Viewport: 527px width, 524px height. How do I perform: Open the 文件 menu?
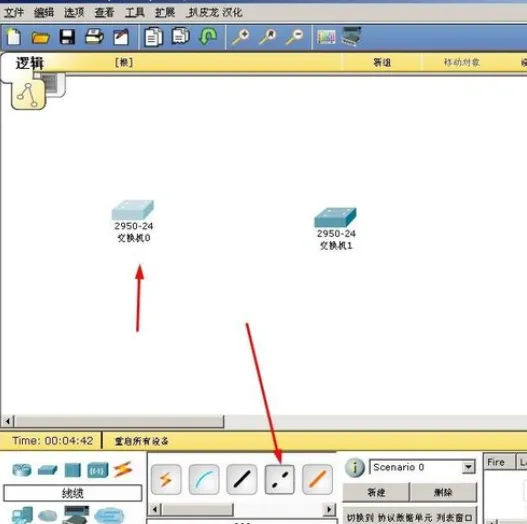point(14,12)
